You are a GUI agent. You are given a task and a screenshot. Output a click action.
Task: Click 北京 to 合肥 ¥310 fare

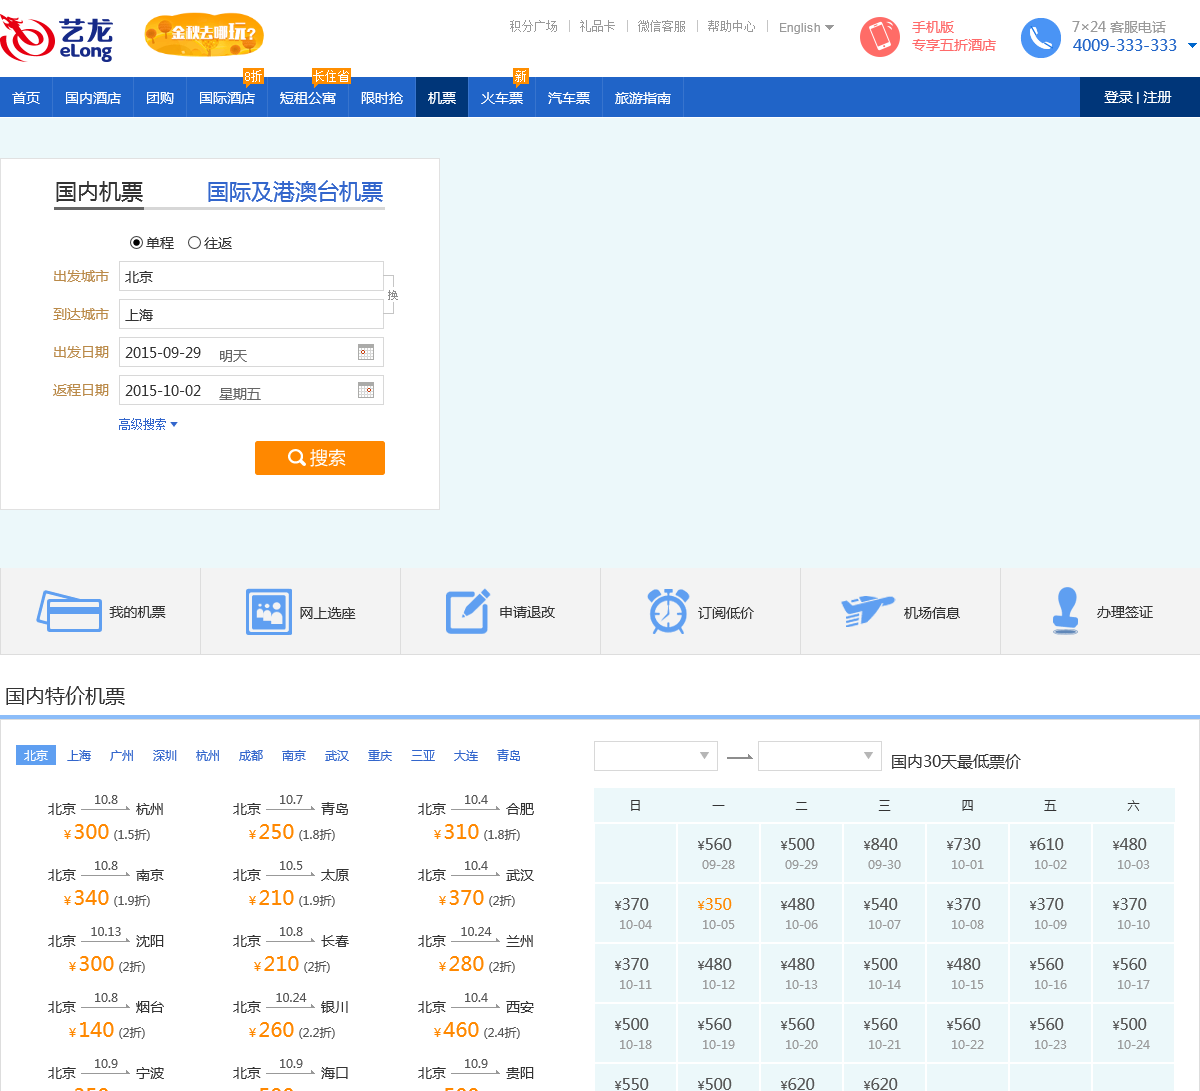click(x=476, y=820)
